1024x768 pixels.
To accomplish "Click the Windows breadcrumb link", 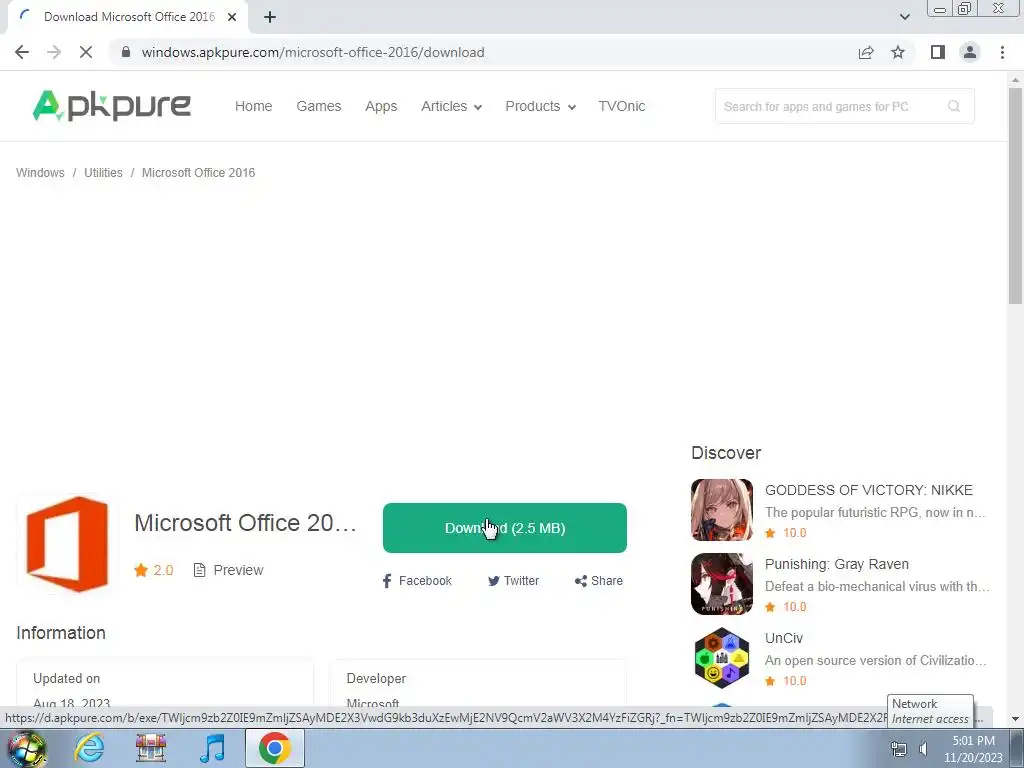I will (x=40, y=172).
